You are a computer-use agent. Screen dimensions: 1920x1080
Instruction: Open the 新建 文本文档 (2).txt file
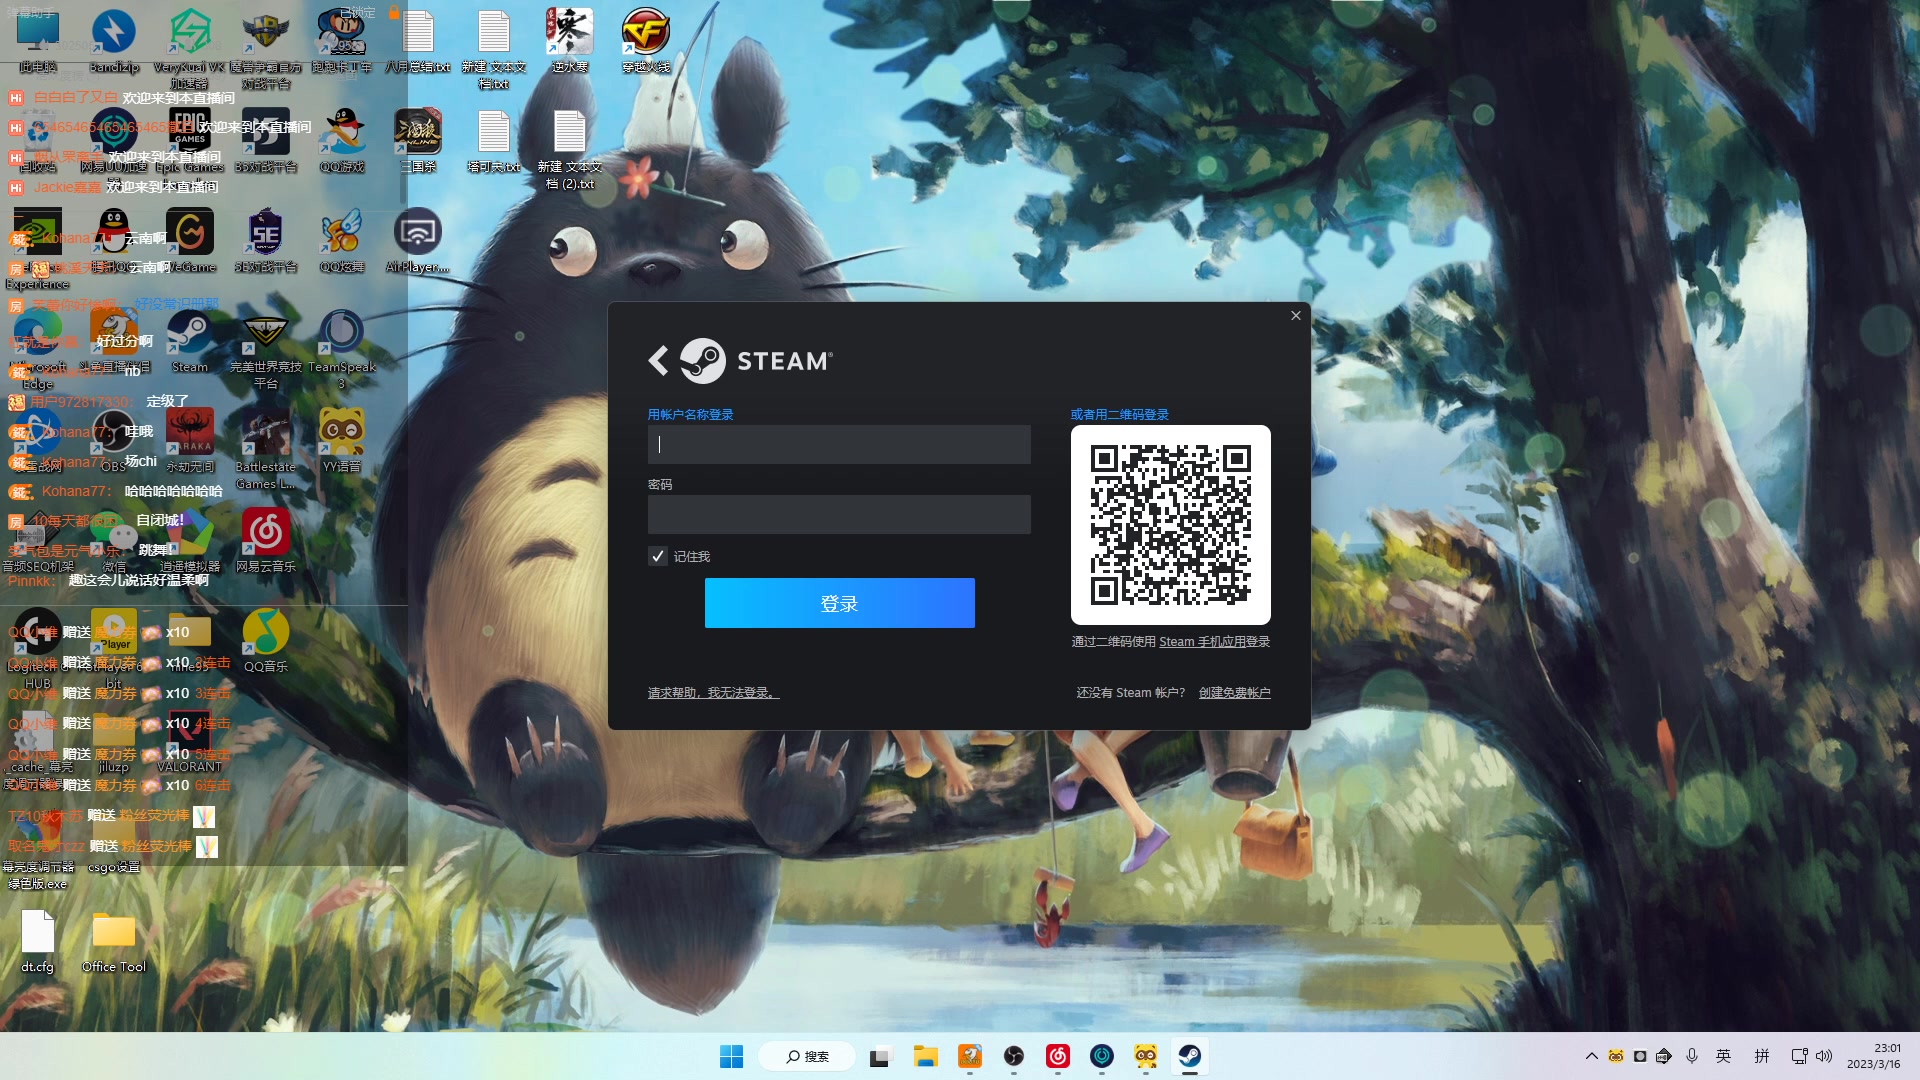click(x=570, y=149)
